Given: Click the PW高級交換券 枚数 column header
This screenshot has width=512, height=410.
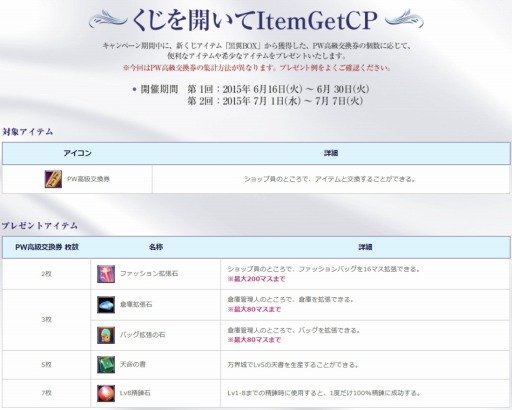Looking at the screenshot, I should 47,247.
